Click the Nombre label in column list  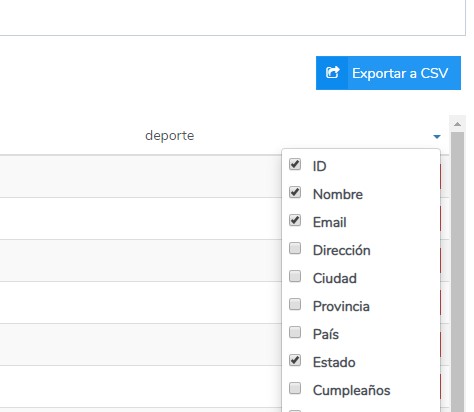click(338, 194)
